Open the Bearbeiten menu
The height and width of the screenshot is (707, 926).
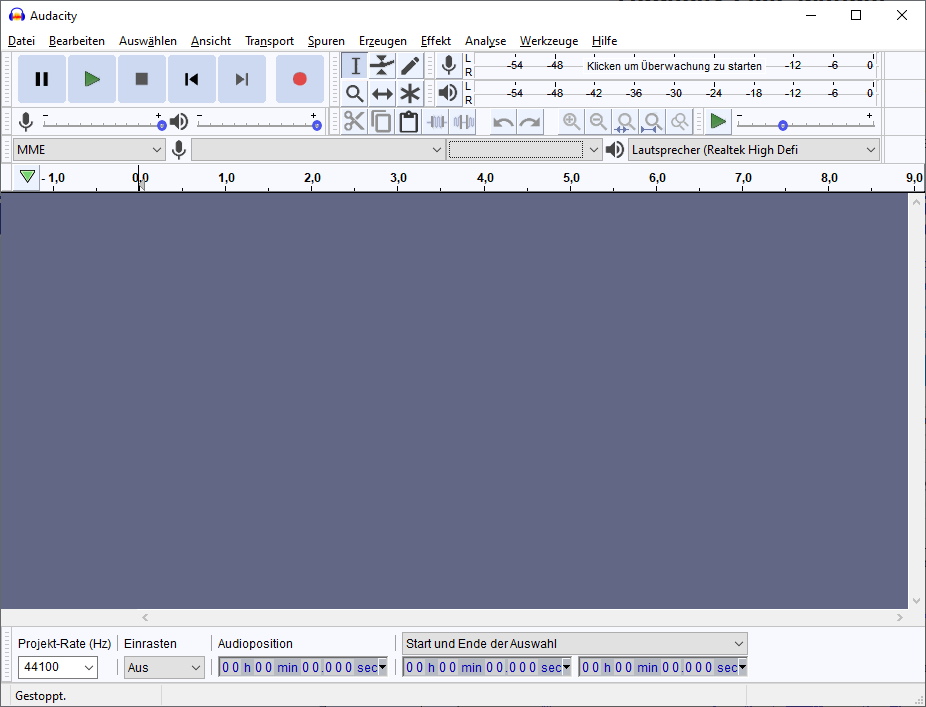point(77,41)
